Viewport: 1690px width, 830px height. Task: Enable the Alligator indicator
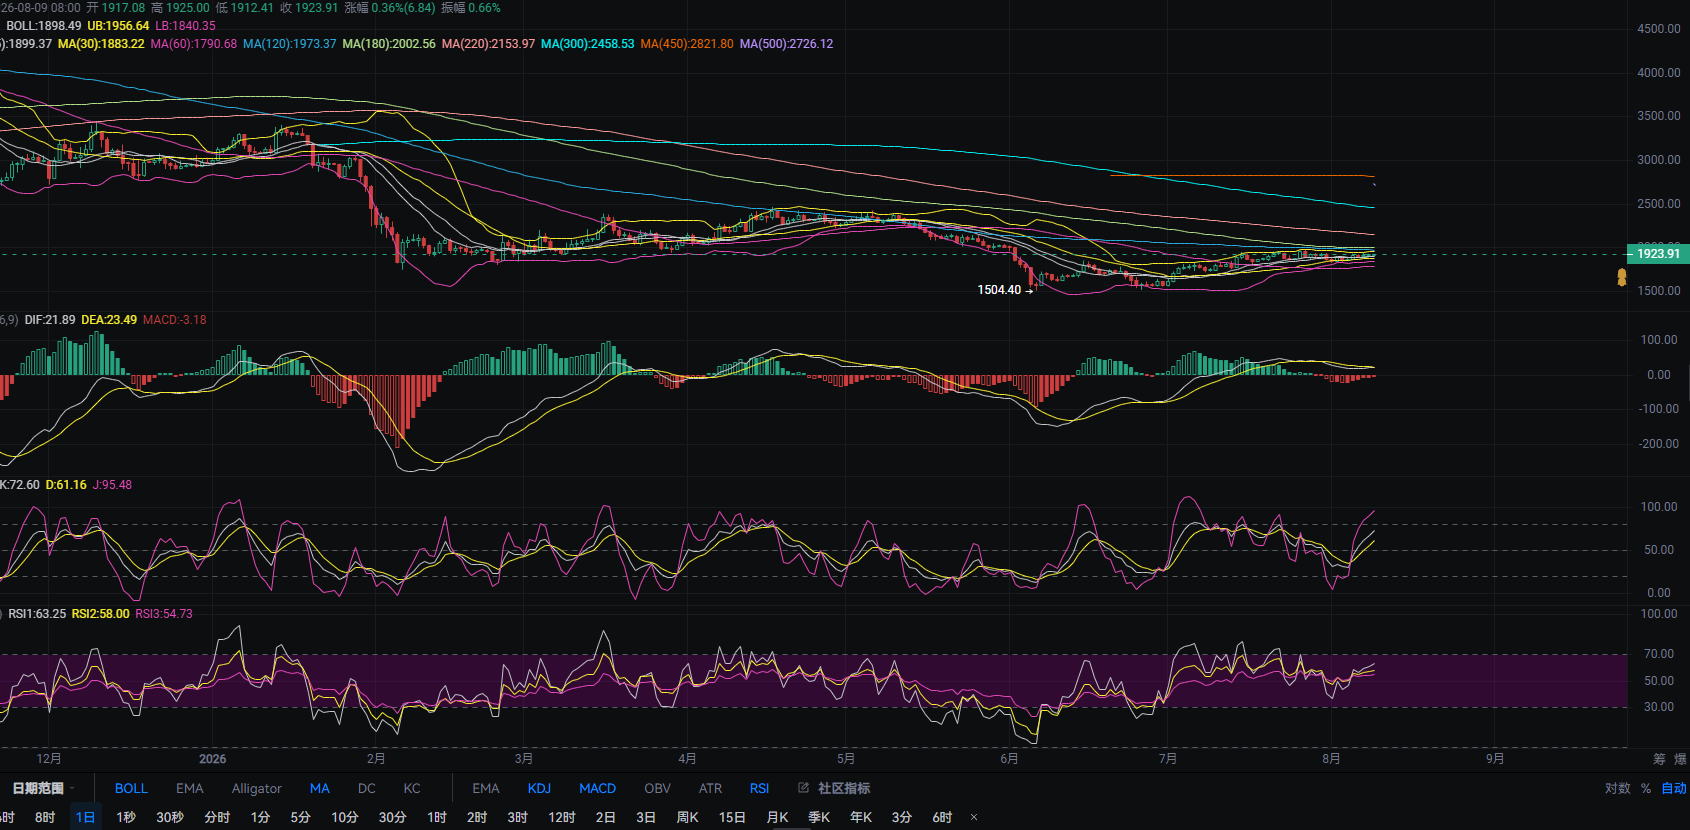coord(256,788)
